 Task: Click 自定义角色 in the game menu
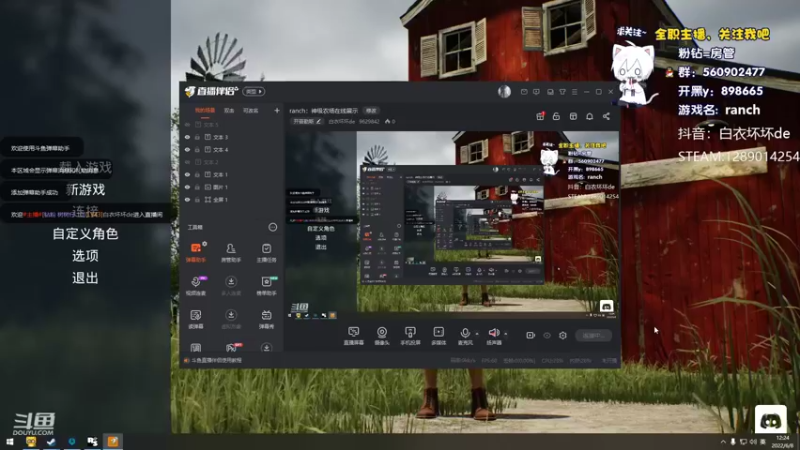point(85,234)
